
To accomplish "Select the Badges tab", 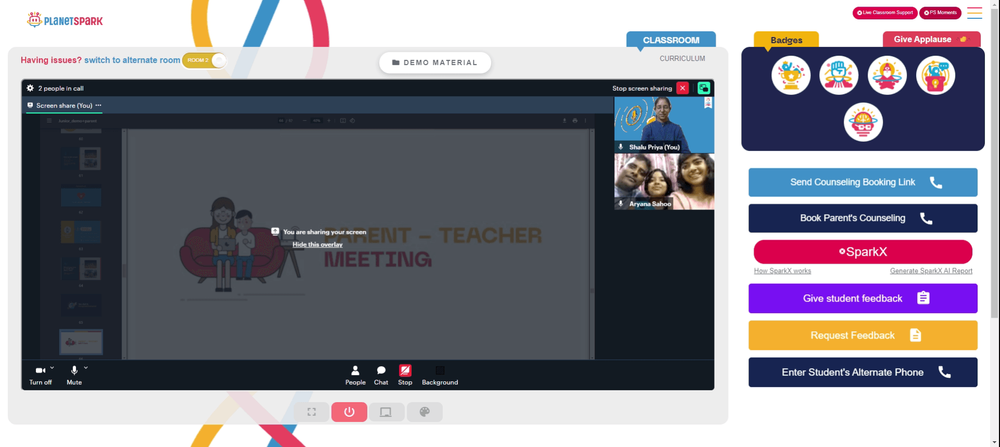I will pyautogui.click(x=786, y=40).
